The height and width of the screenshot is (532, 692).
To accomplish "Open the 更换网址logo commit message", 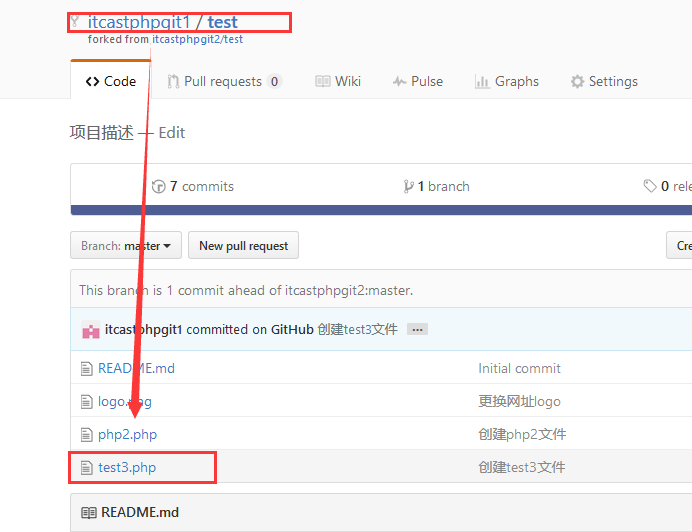I will click(x=519, y=402).
